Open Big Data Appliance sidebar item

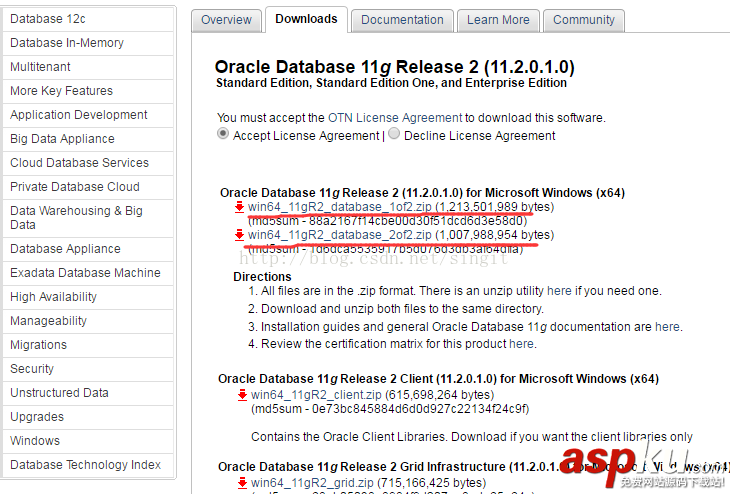point(88,139)
